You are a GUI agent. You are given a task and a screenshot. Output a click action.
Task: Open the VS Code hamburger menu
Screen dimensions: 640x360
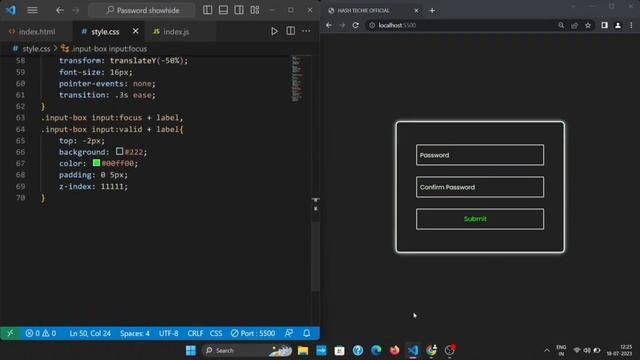pyautogui.click(x=32, y=10)
